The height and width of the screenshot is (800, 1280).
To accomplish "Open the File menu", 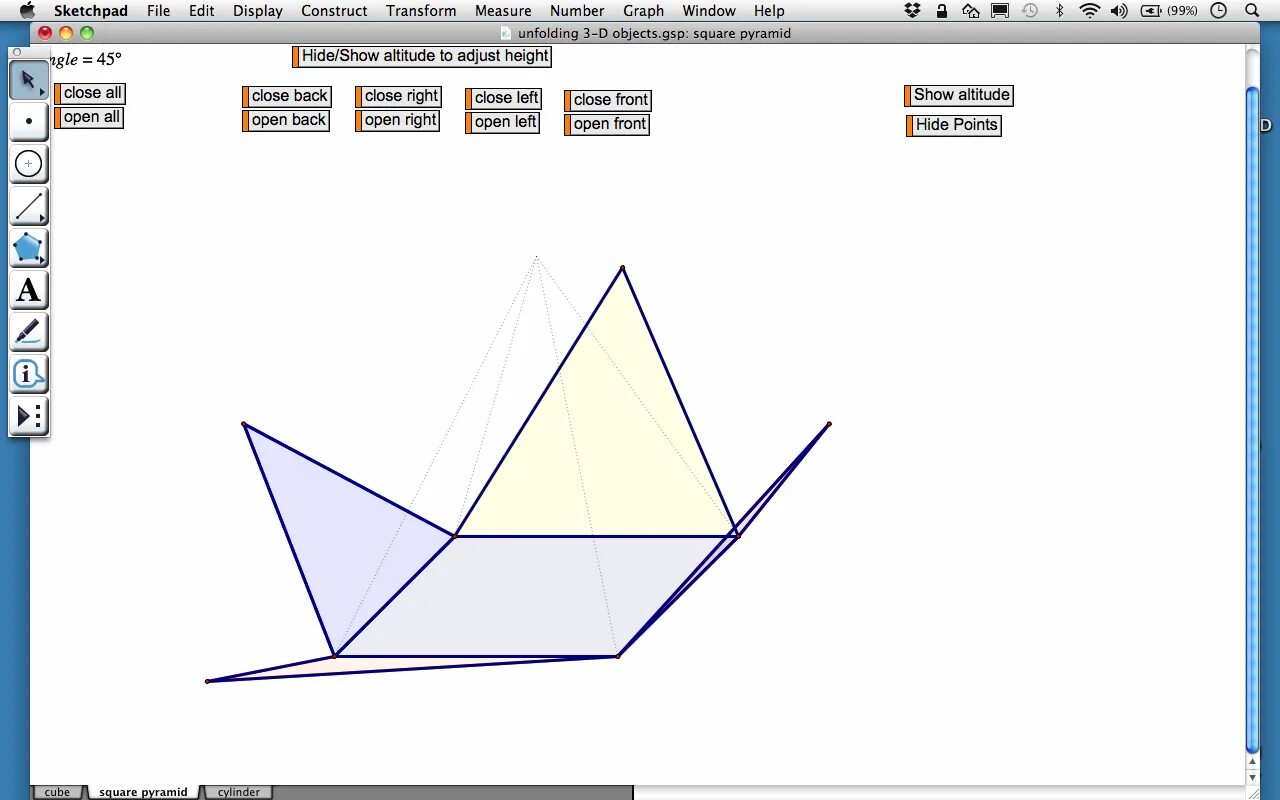I will (x=158, y=11).
